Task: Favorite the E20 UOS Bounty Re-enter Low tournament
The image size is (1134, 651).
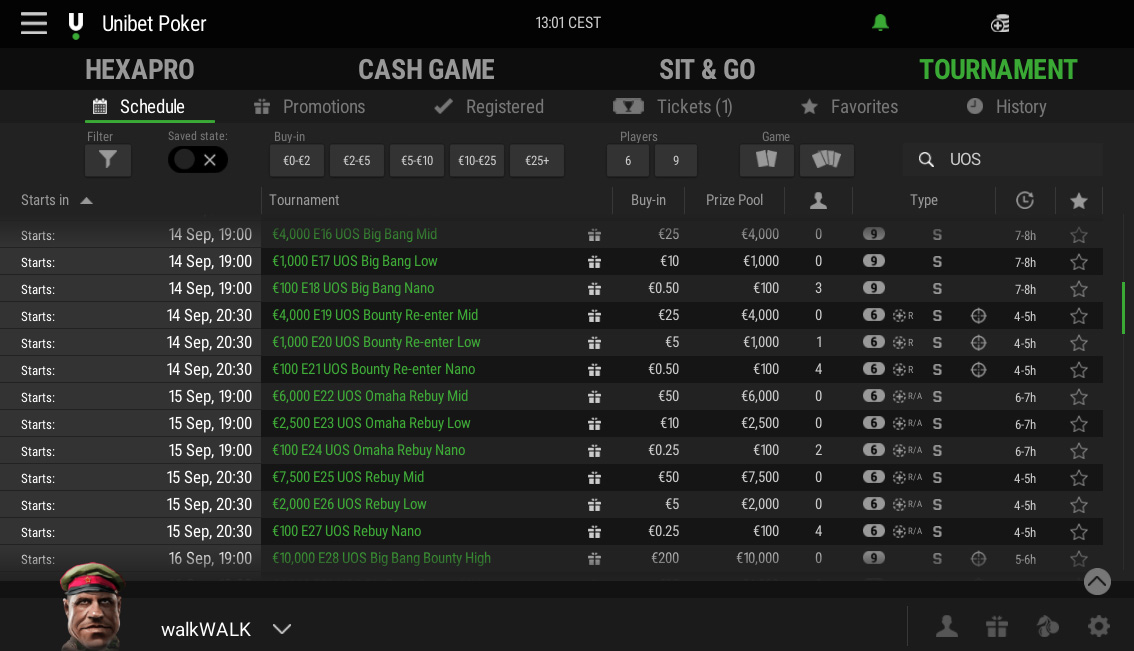Action: (x=1078, y=343)
